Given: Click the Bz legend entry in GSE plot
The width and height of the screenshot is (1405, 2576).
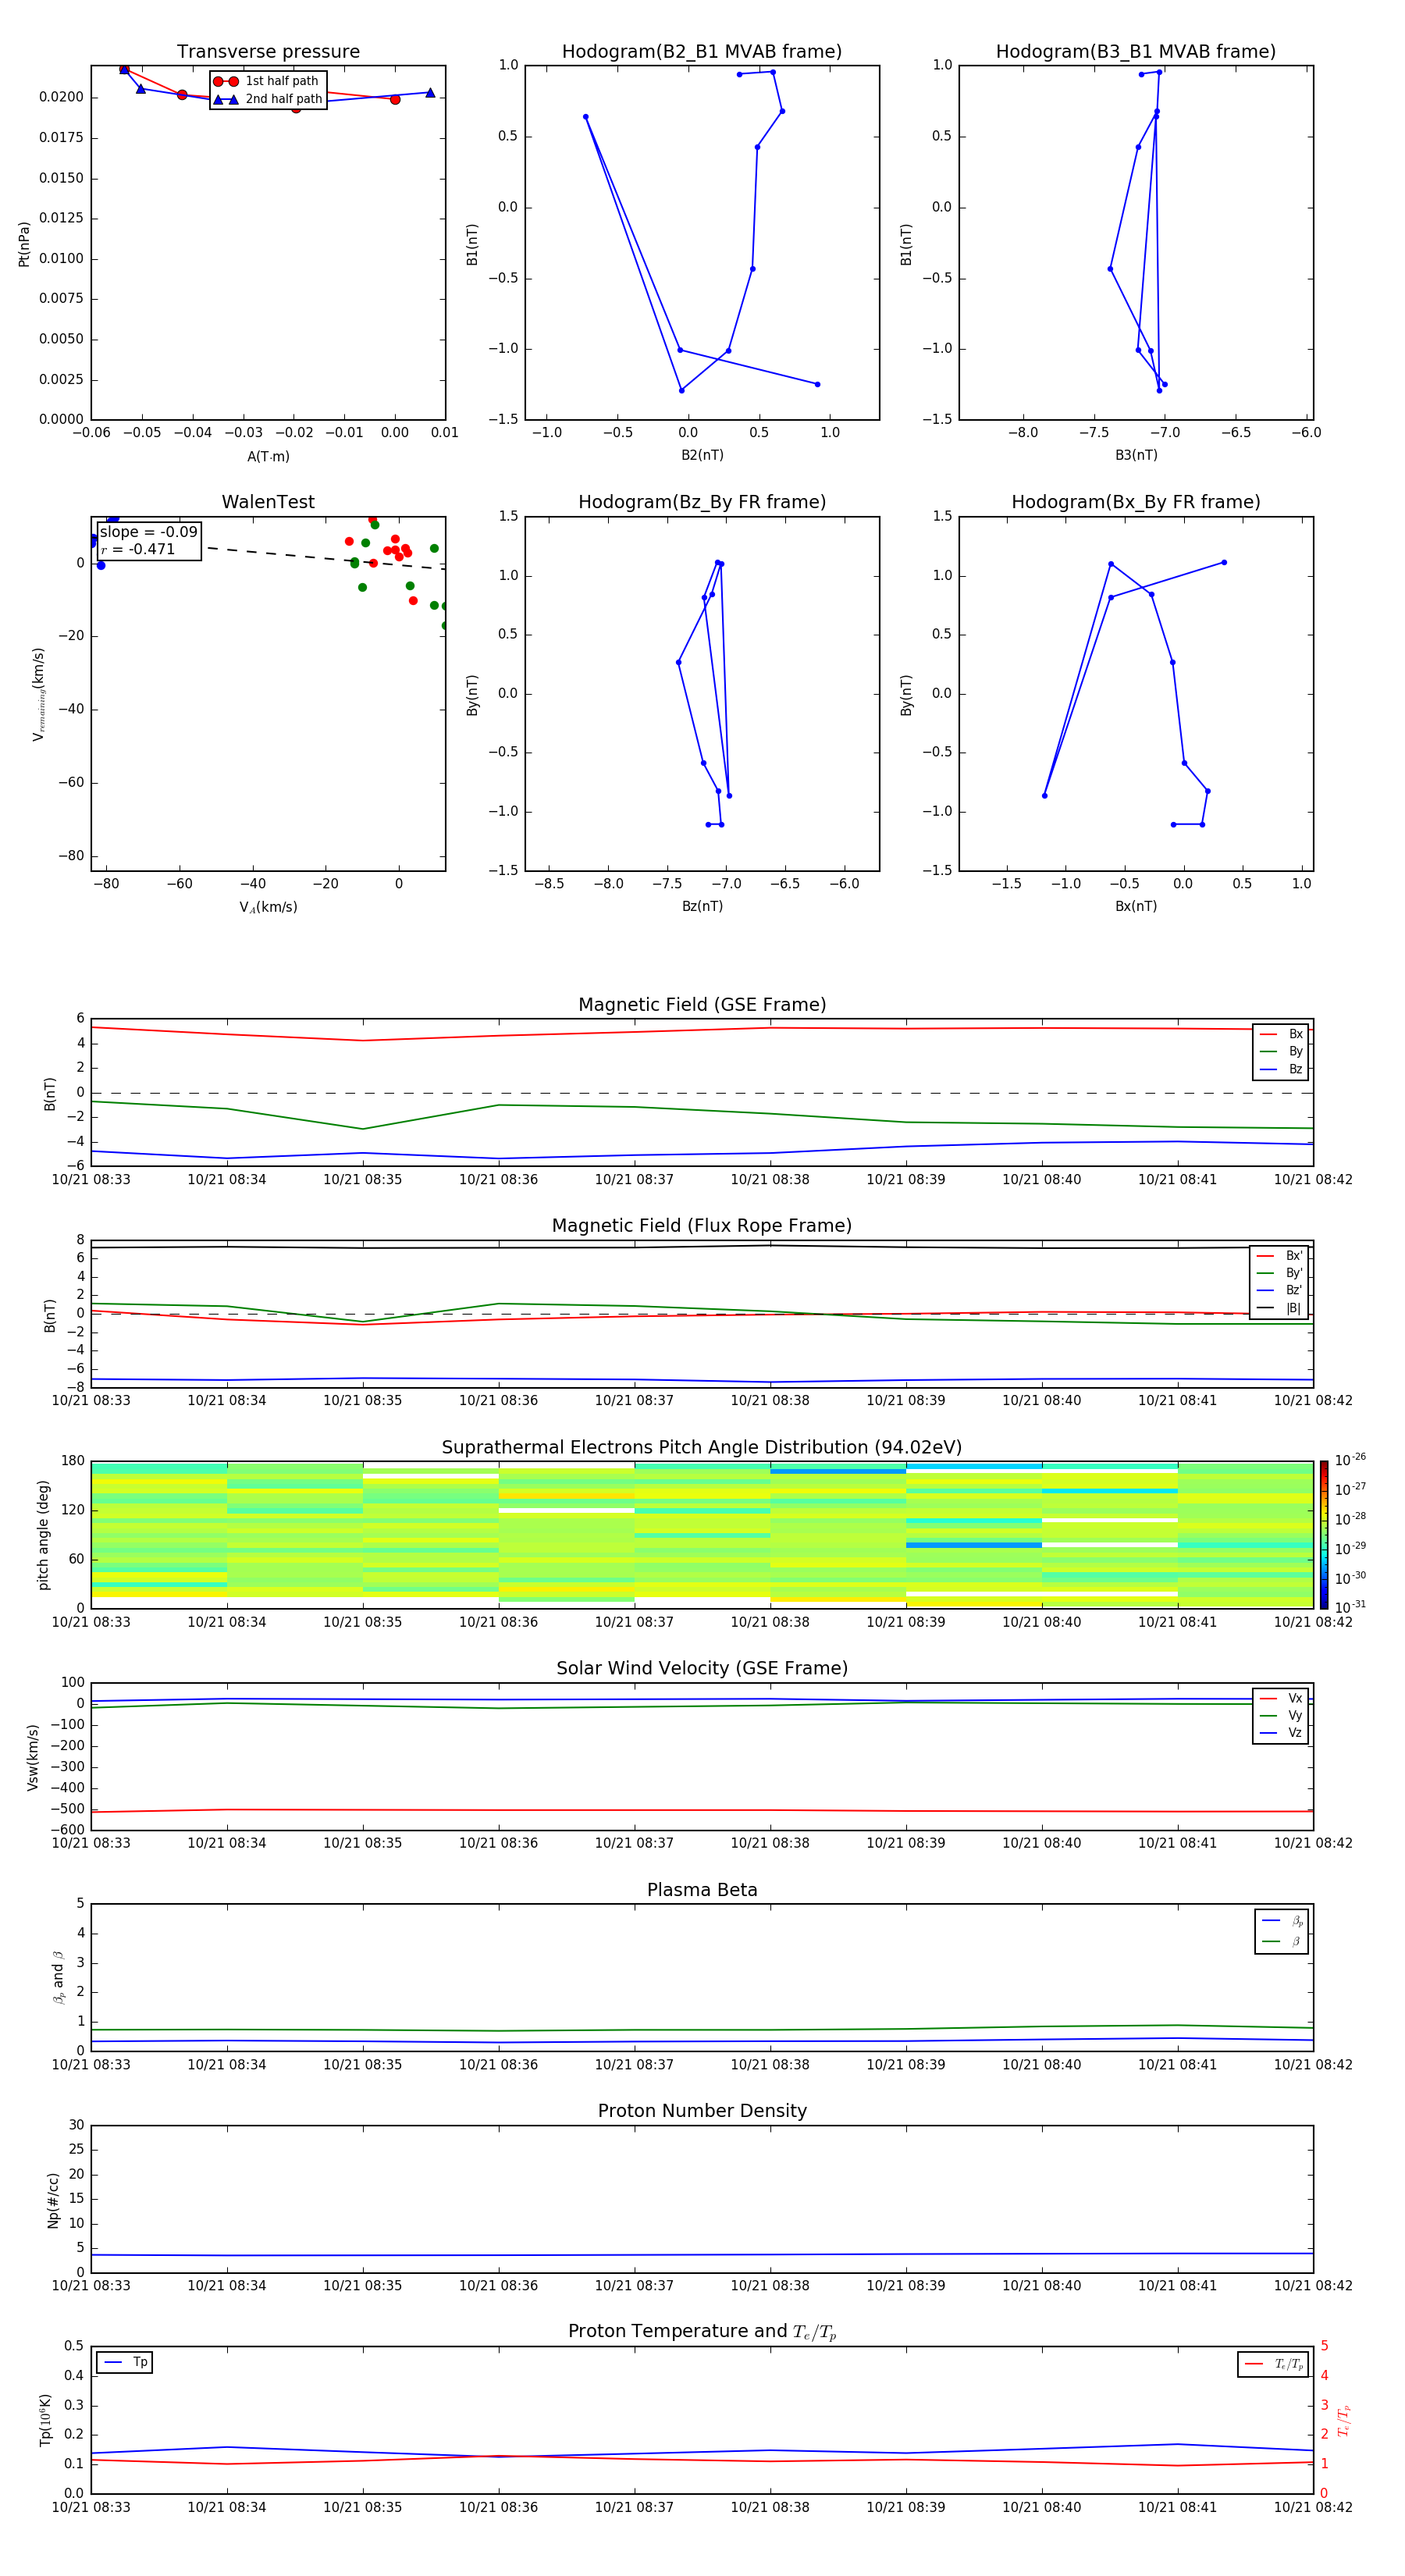Looking at the screenshot, I should (x=1281, y=1069).
